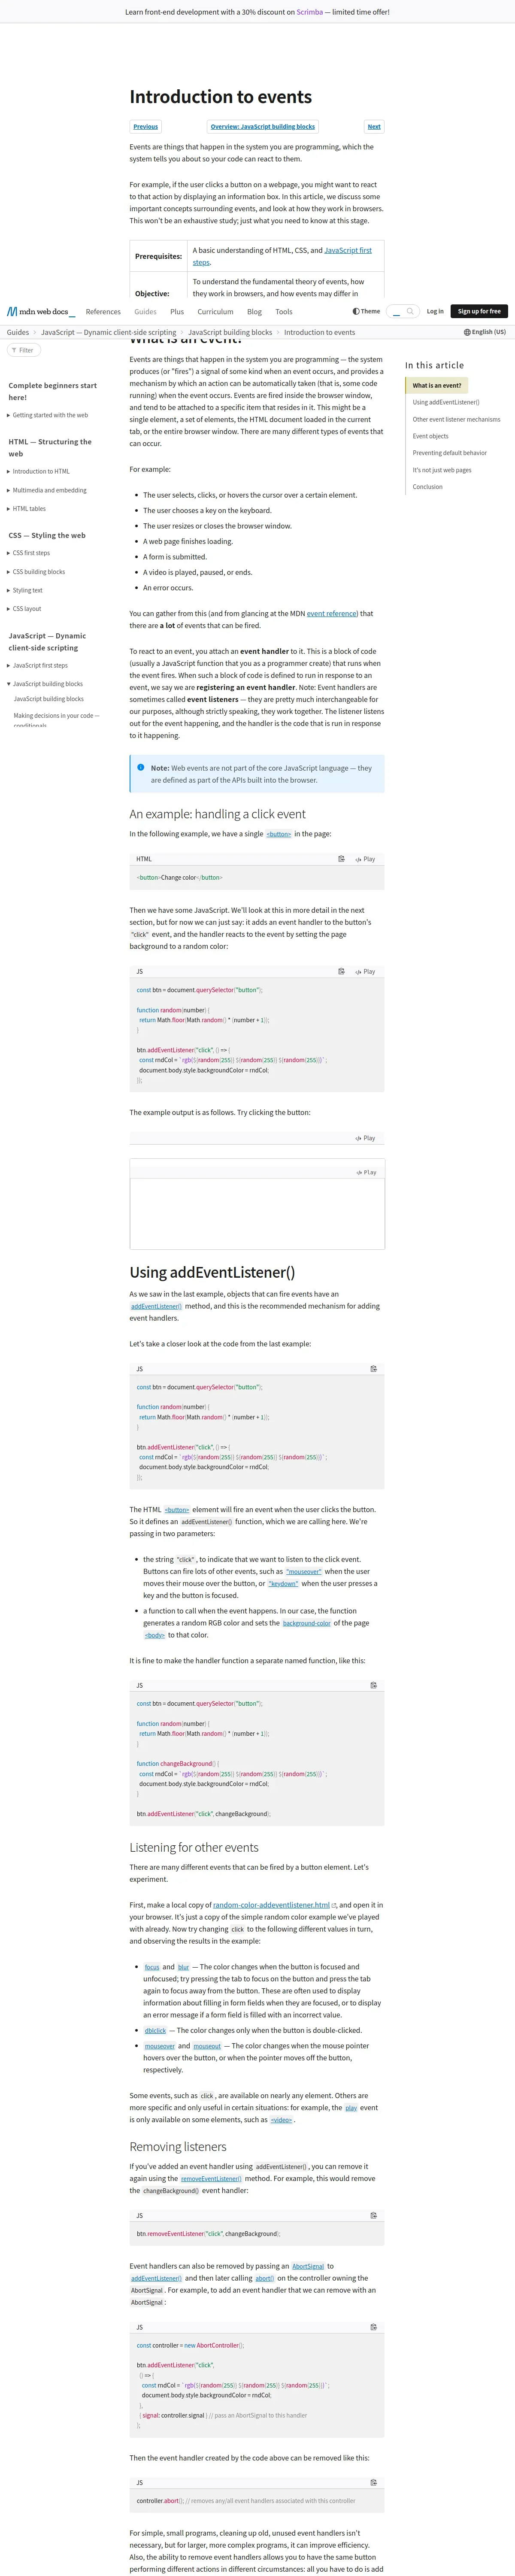The image size is (515, 2576).
Task: Open the 'removeEventListener()' link
Action: click(211, 2179)
